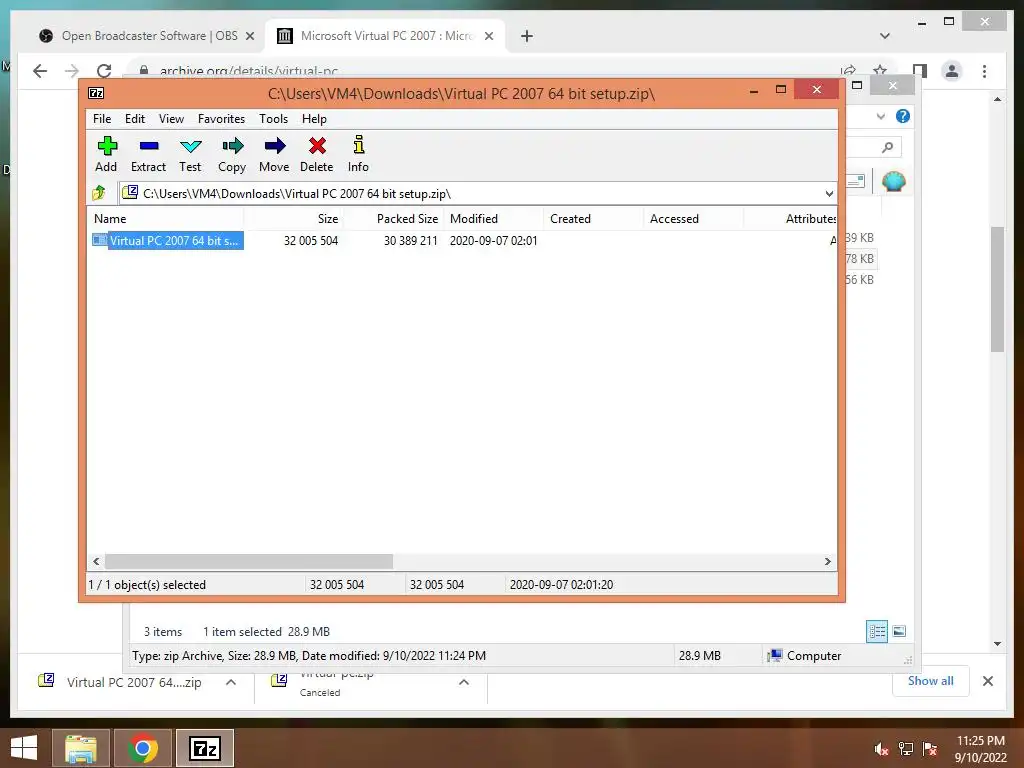Sort by the Packed Size column header
The width and height of the screenshot is (1024, 768).
[x=393, y=219]
